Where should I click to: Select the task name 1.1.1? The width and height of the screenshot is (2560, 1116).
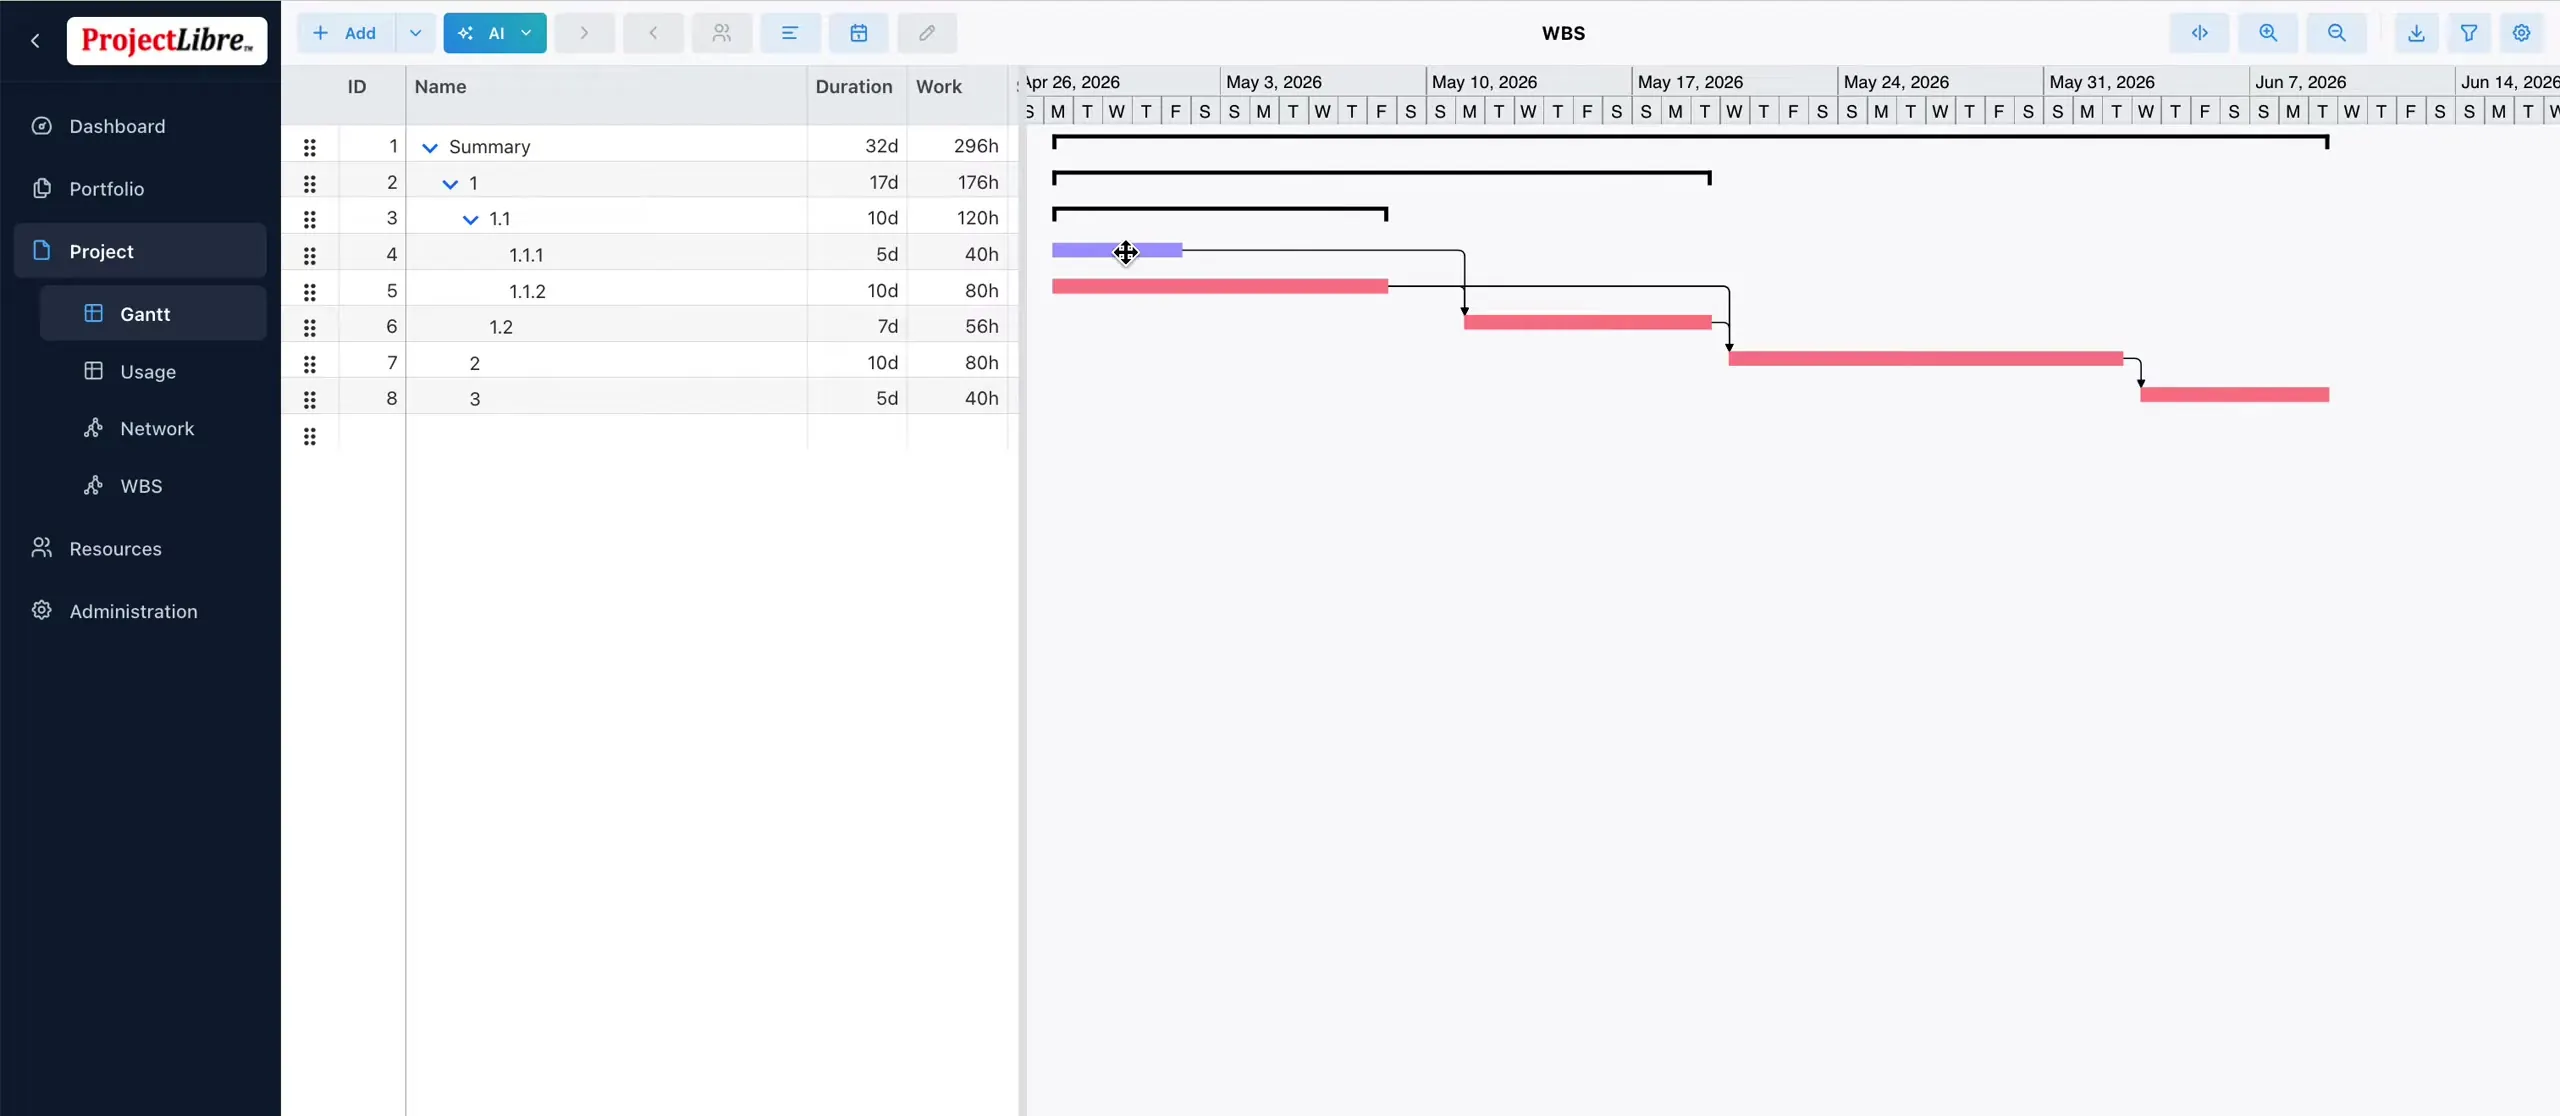point(526,255)
